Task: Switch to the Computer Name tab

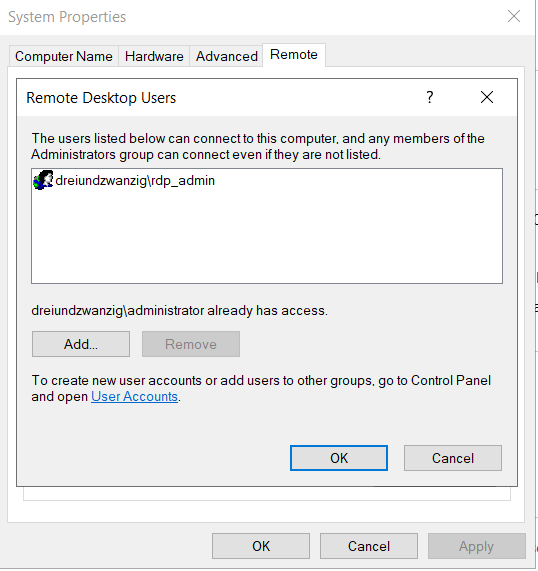Action: pyautogui.click(x=64, y=56)
